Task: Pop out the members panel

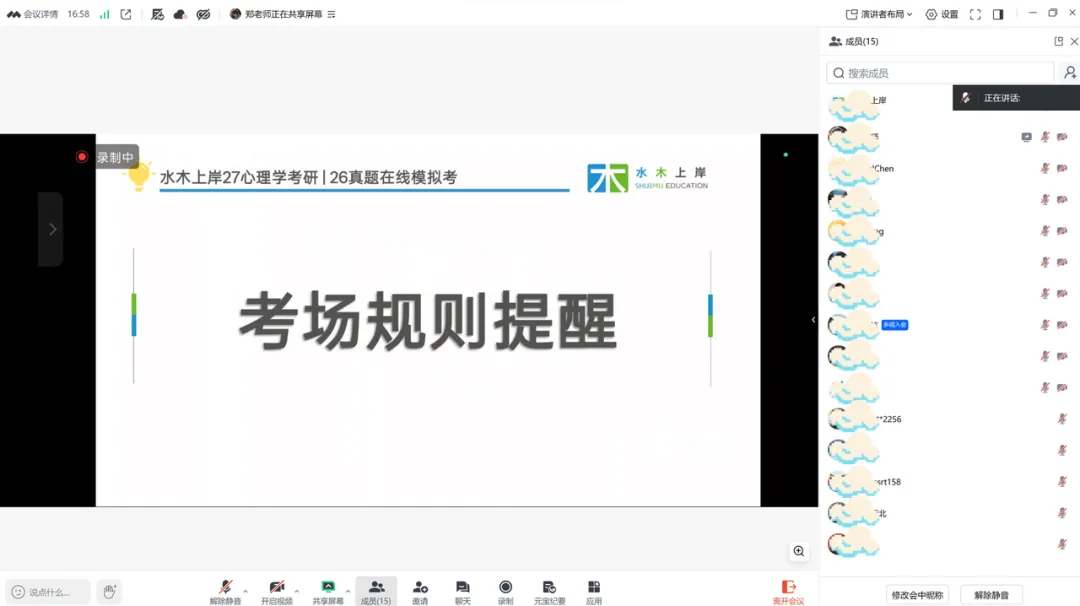Action: pyautogui.click(x=1059, y=41)
